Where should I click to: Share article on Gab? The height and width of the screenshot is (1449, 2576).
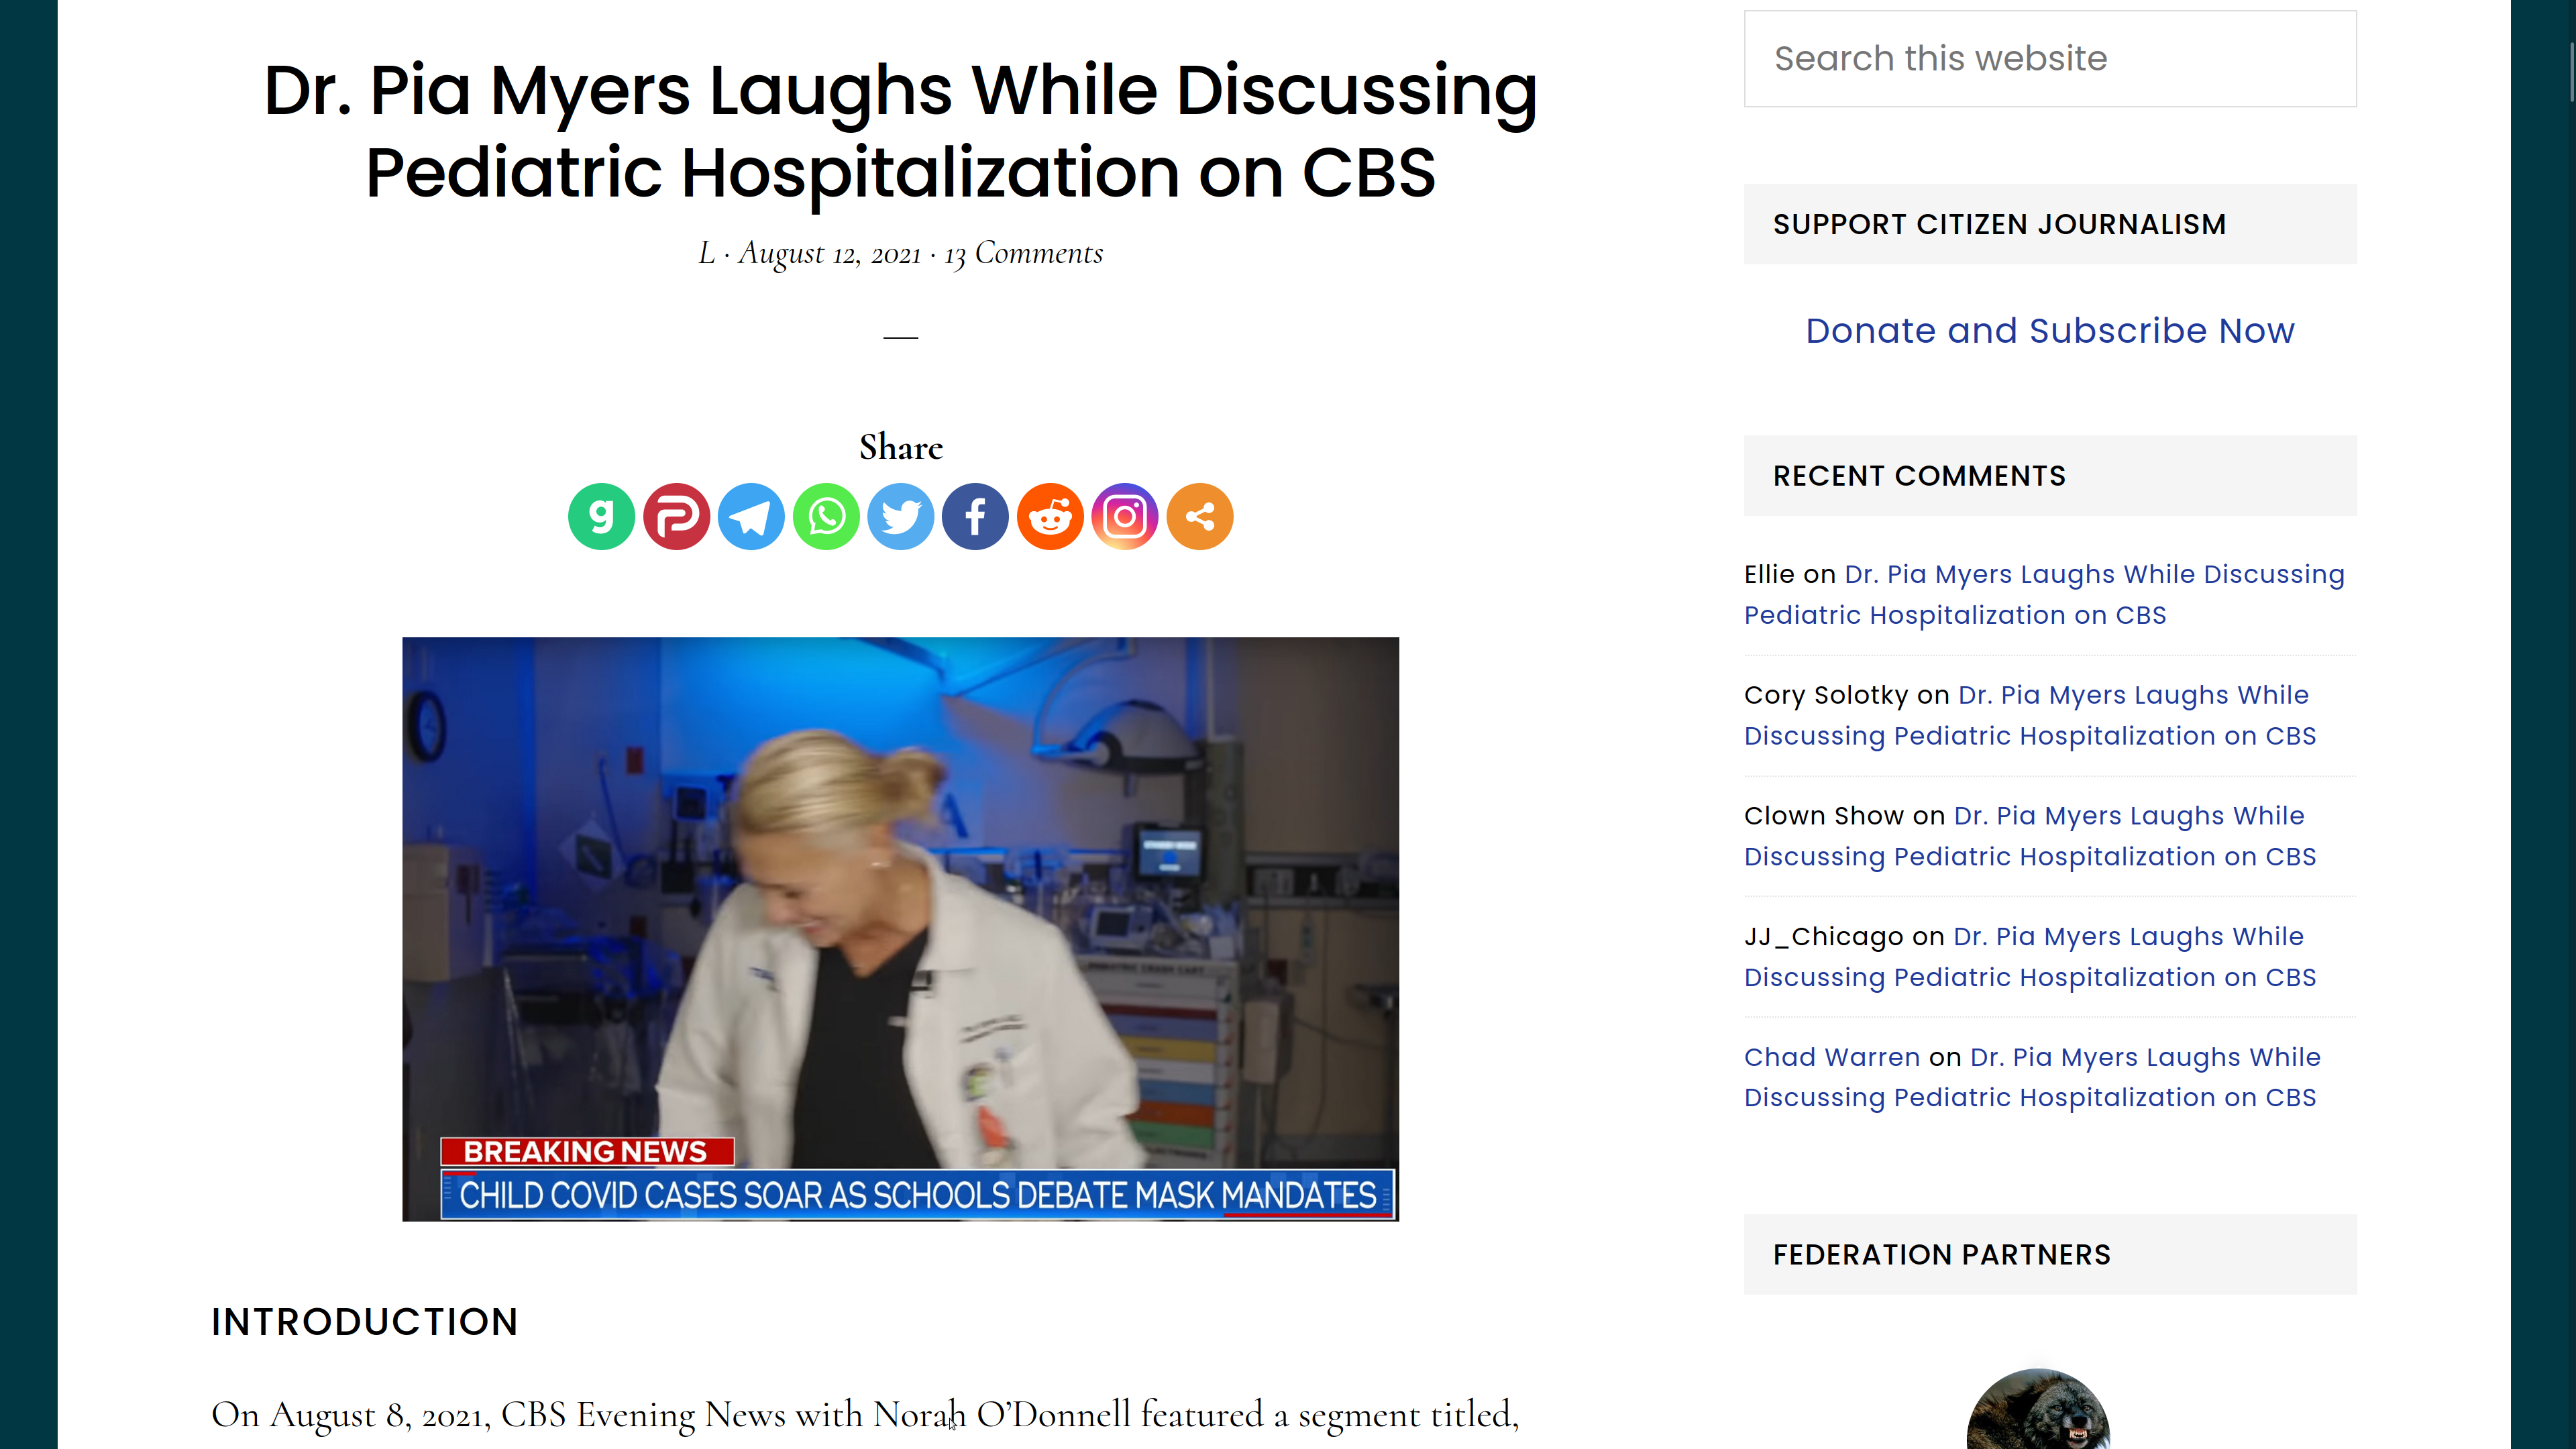click(601, 517)
